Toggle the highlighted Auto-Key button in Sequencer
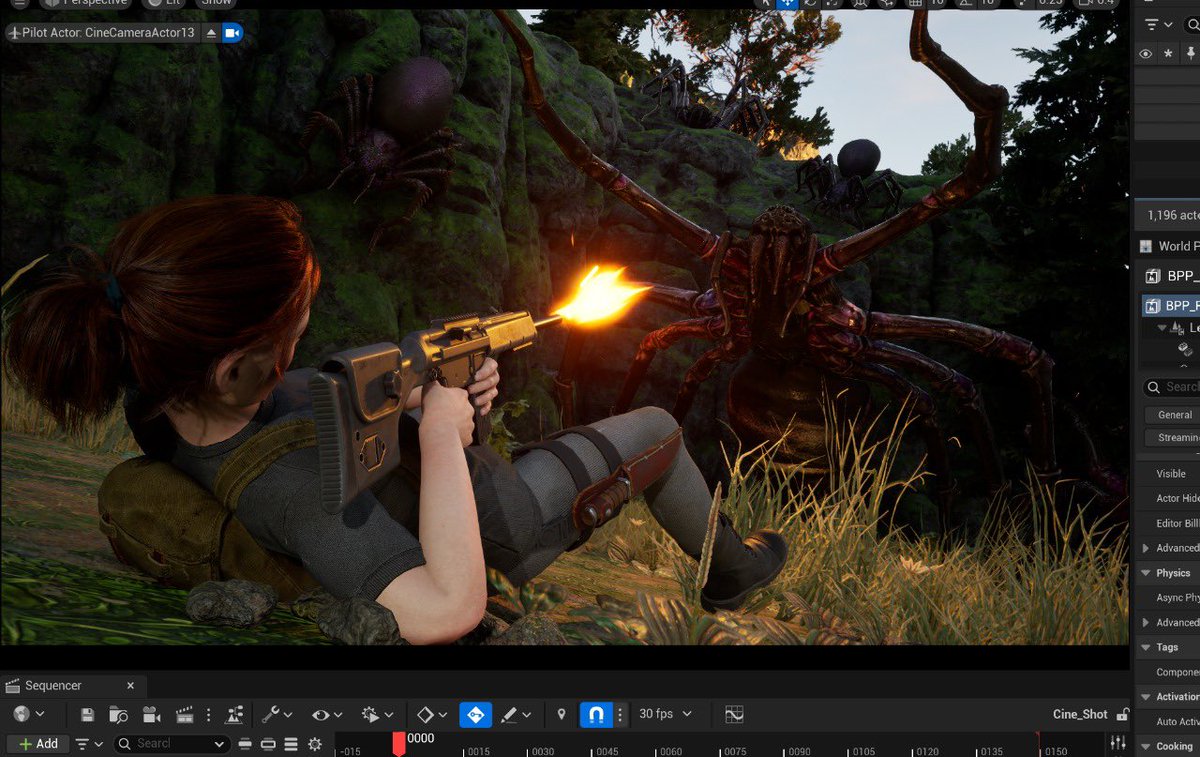The height and width of the screenshot is (757, 1200). (x=476, y=715)
